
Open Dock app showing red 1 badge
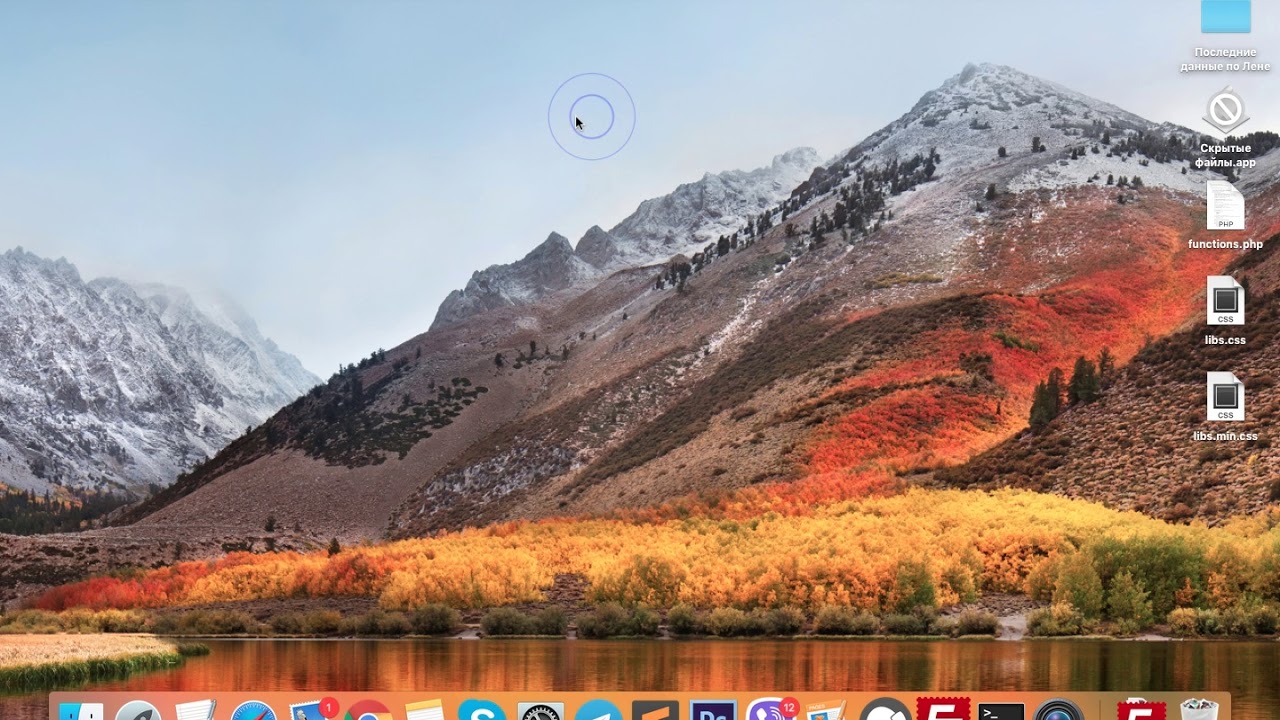click(313, 710)
